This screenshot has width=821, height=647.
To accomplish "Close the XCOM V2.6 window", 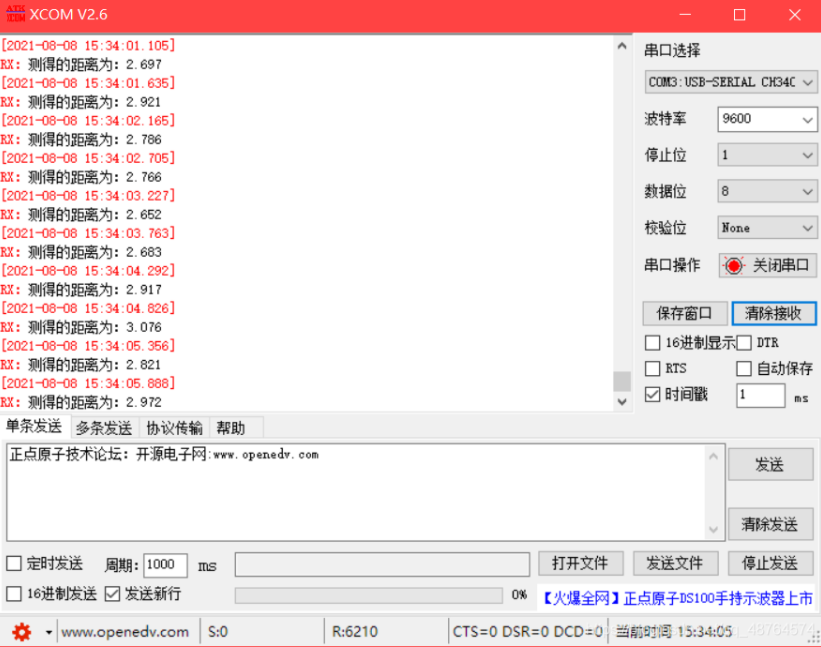I will (794, 15).
